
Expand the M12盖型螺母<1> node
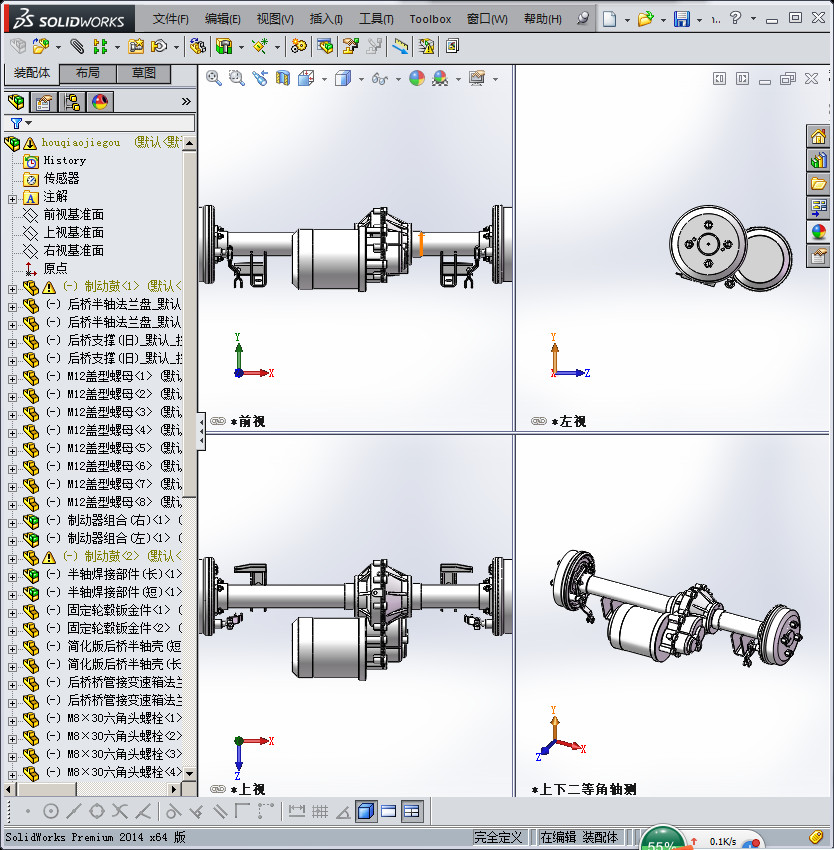12,379
